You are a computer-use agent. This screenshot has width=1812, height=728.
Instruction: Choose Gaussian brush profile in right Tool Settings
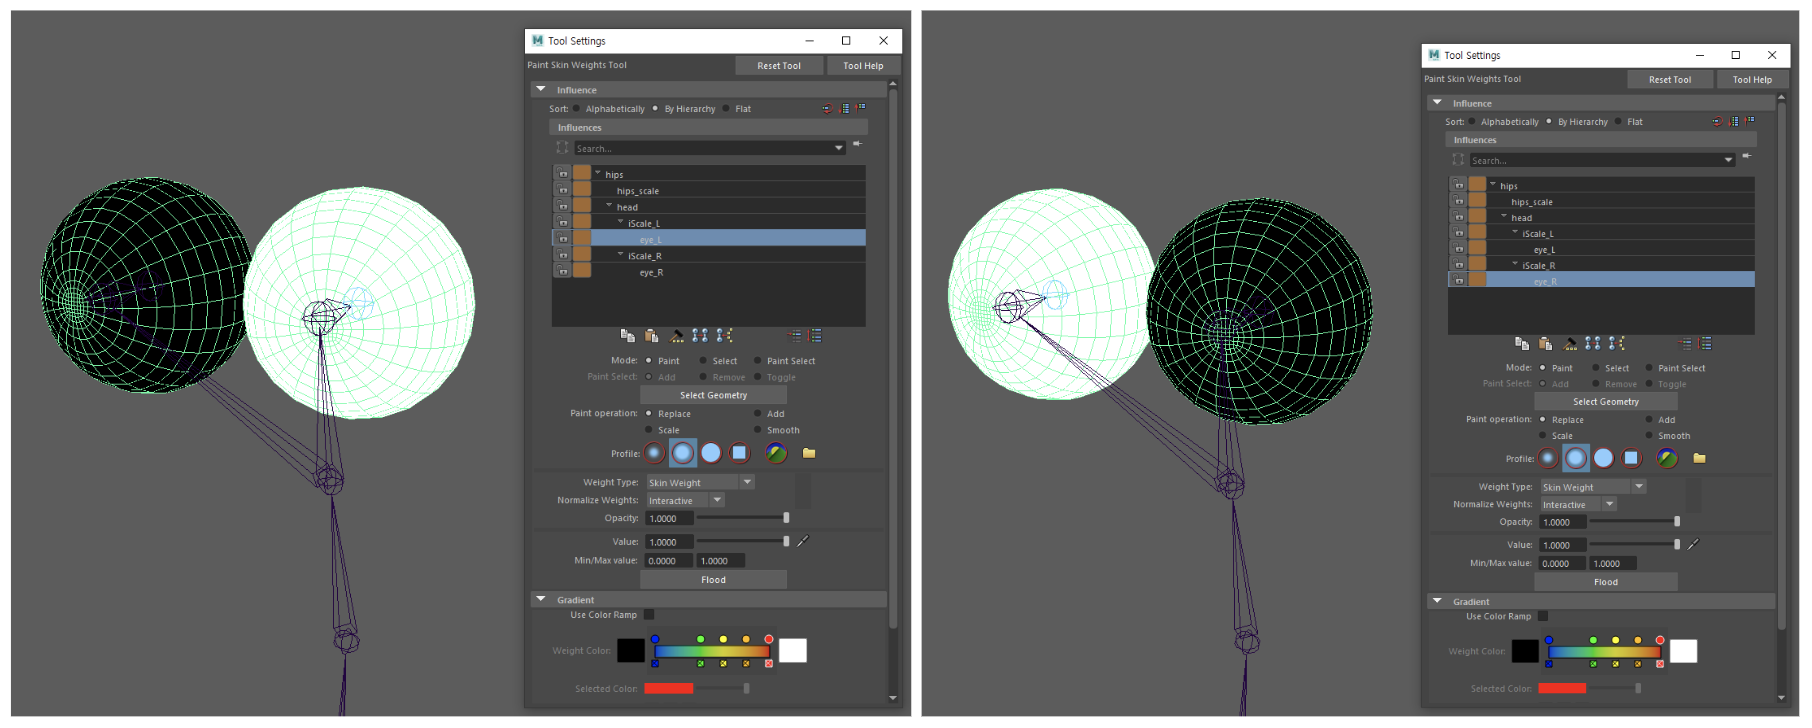[1548, 459]
